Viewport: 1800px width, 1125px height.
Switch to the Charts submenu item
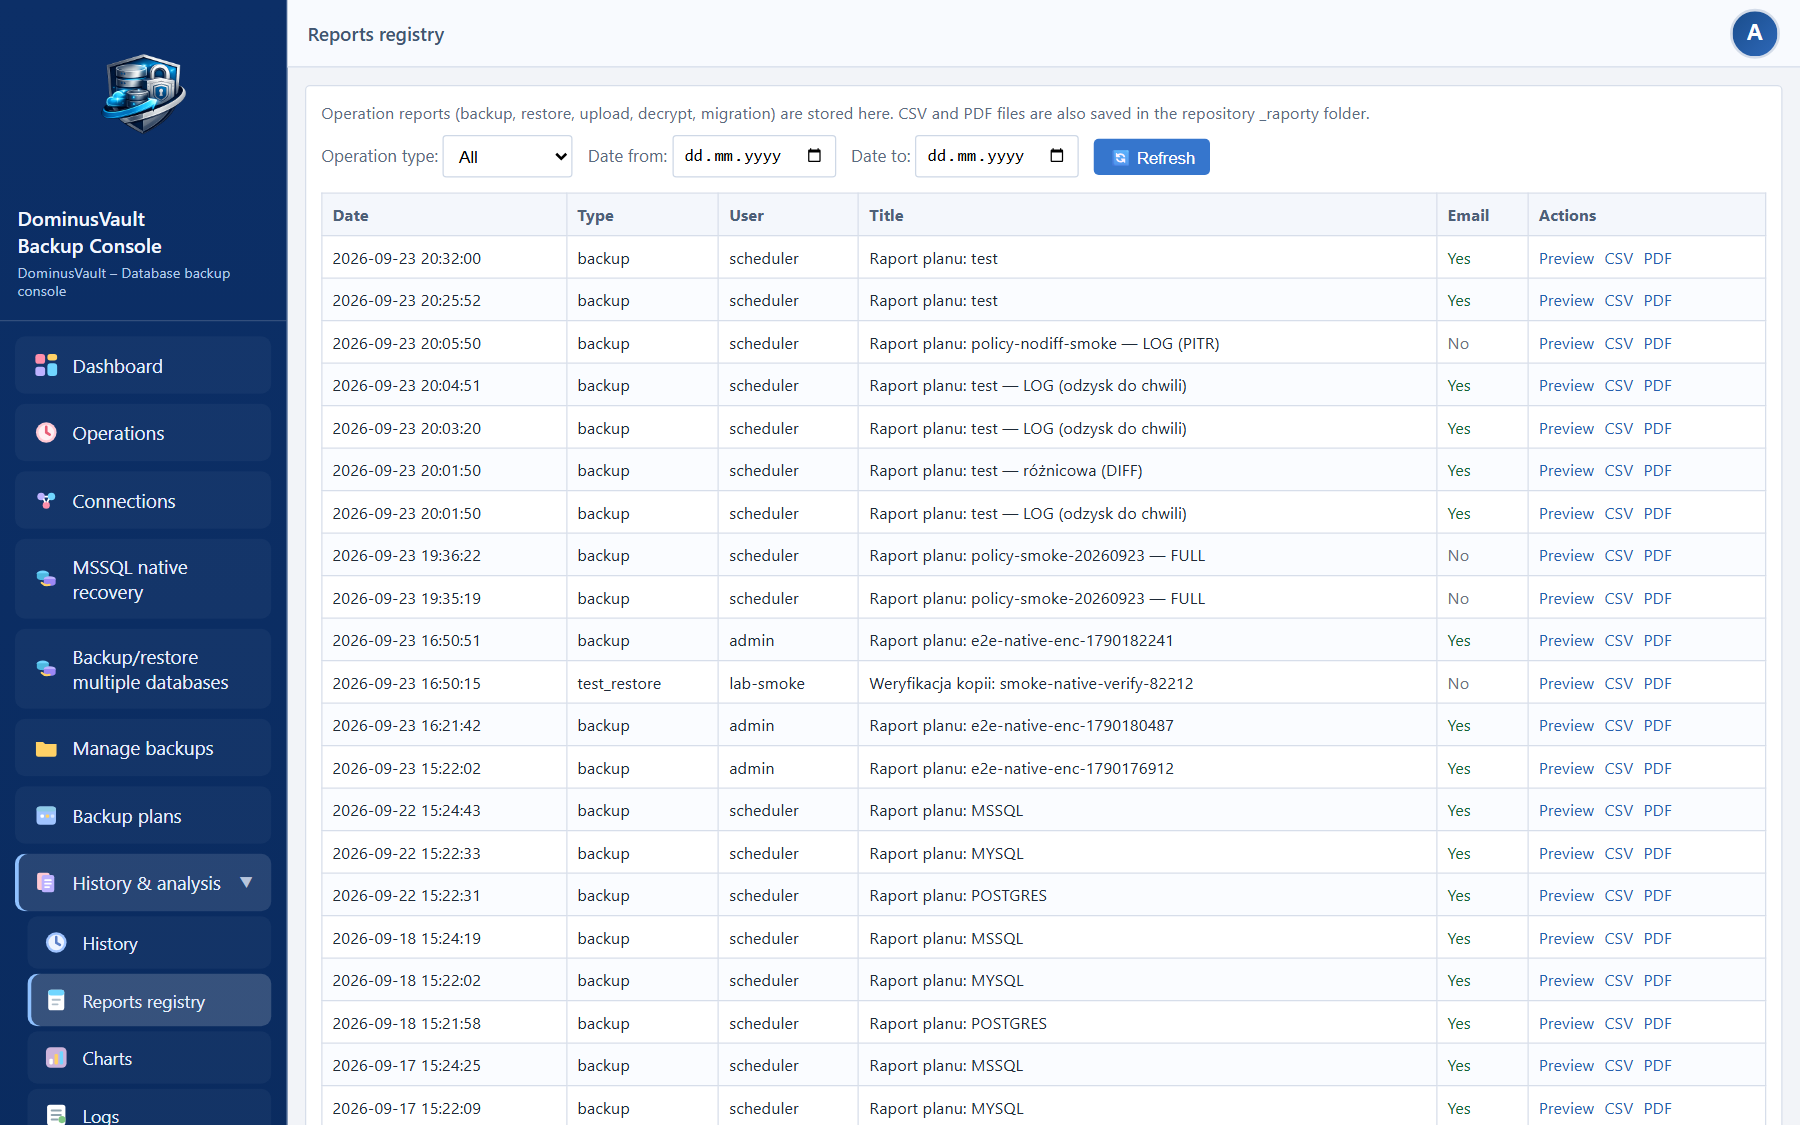tap(150, 1058)
